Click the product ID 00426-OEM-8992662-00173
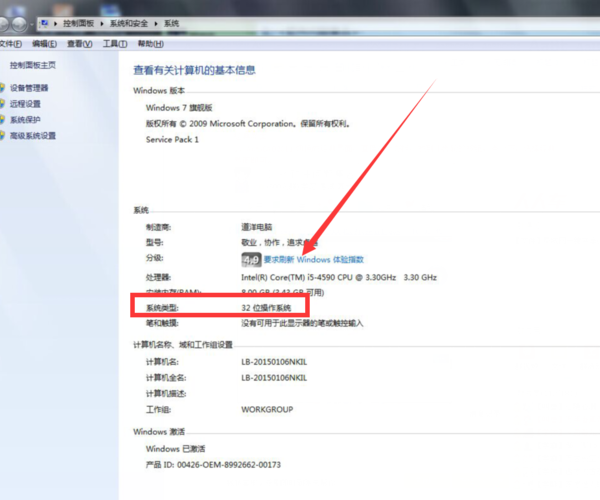600x500 pixels. 229,465
